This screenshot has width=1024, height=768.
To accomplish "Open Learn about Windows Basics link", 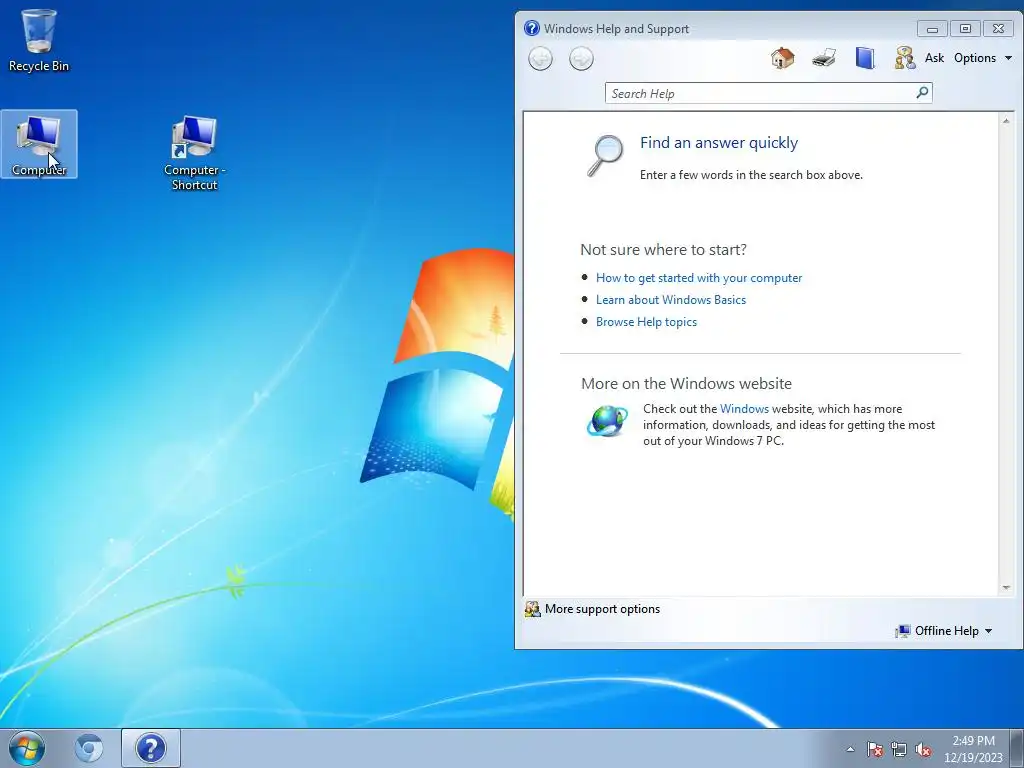I will click(x=671, y=300).
